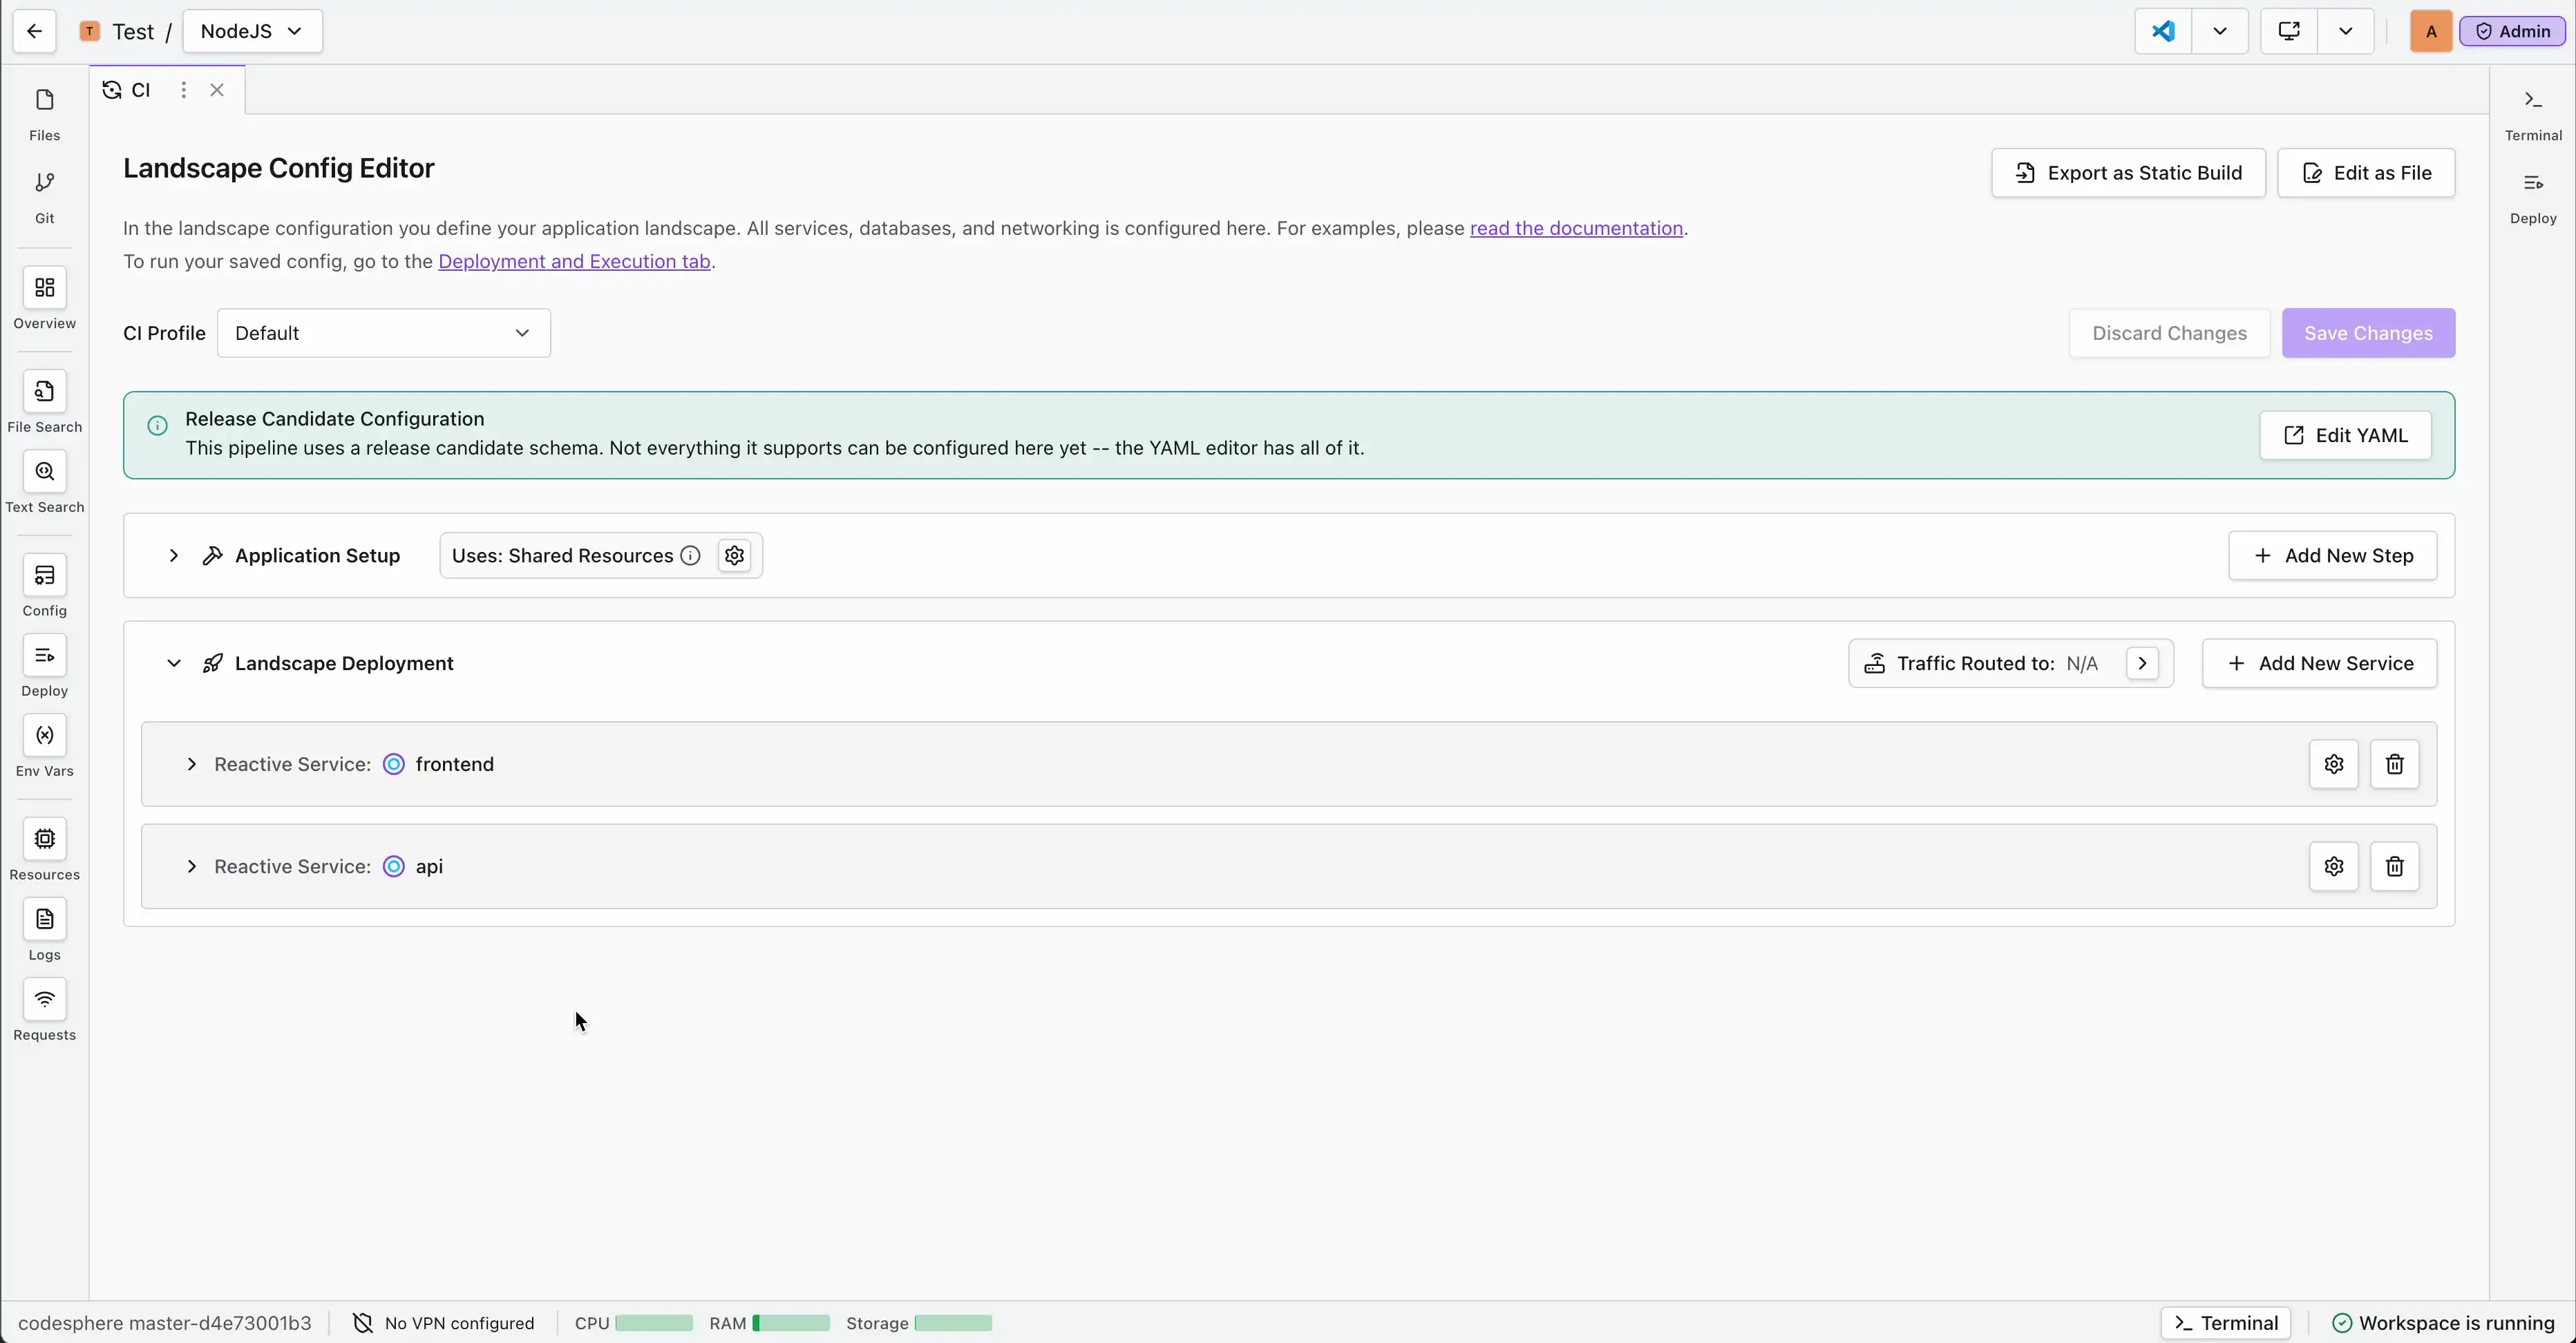Open the CI Profile Default dropdown
The width and height of the screenshot is (2576, 1343).
pyautogui.click(x=384, y=333)
